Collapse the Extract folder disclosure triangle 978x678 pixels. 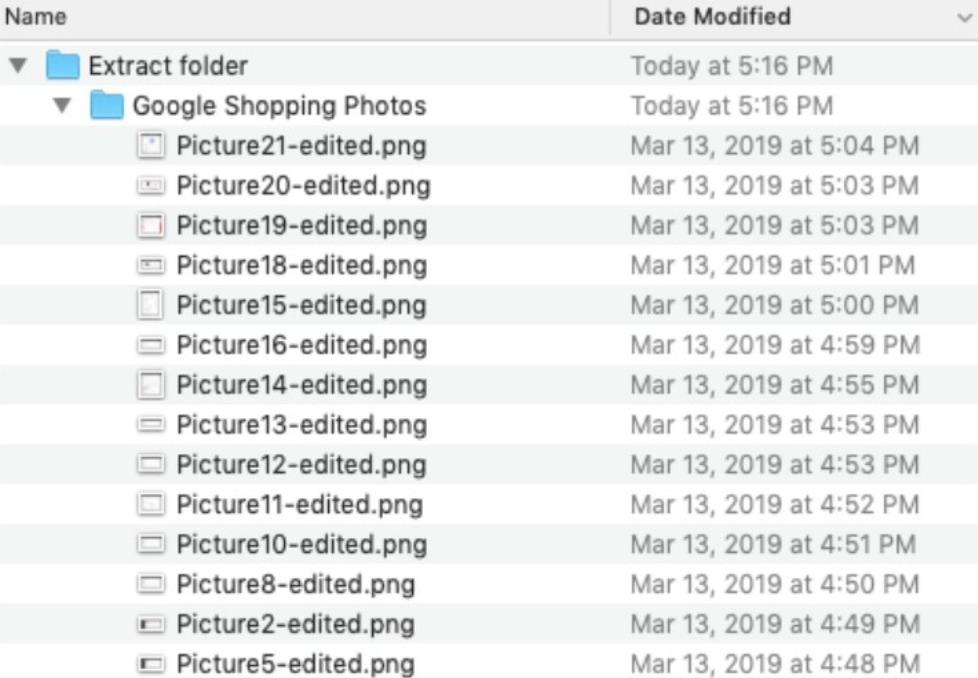(17, 66)
